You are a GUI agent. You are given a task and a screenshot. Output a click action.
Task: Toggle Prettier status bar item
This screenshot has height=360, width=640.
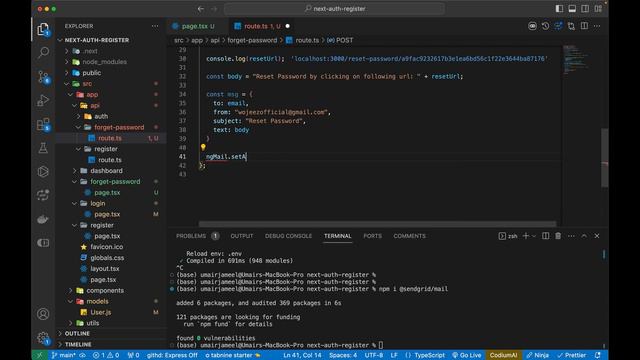pos(571,355)
